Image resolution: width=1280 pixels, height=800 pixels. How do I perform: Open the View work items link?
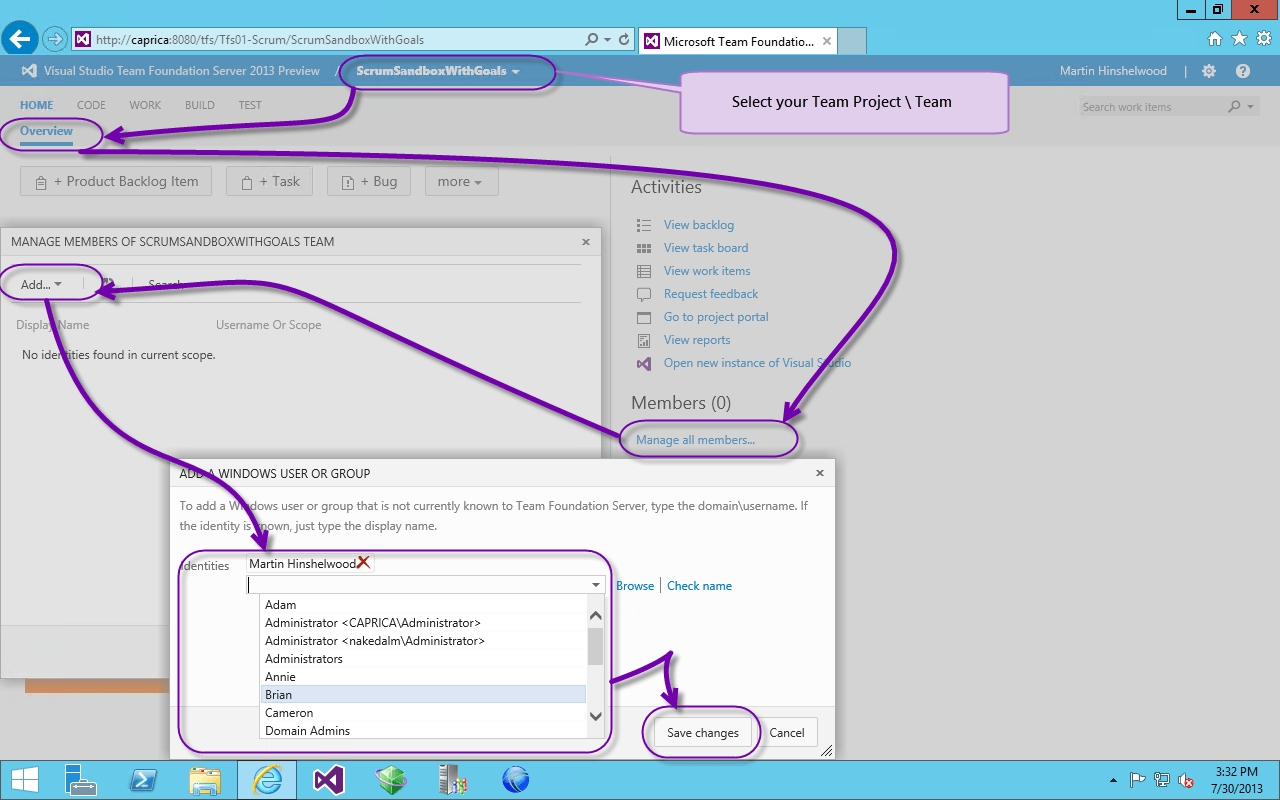pyautogui.click(x=707, y=271)
